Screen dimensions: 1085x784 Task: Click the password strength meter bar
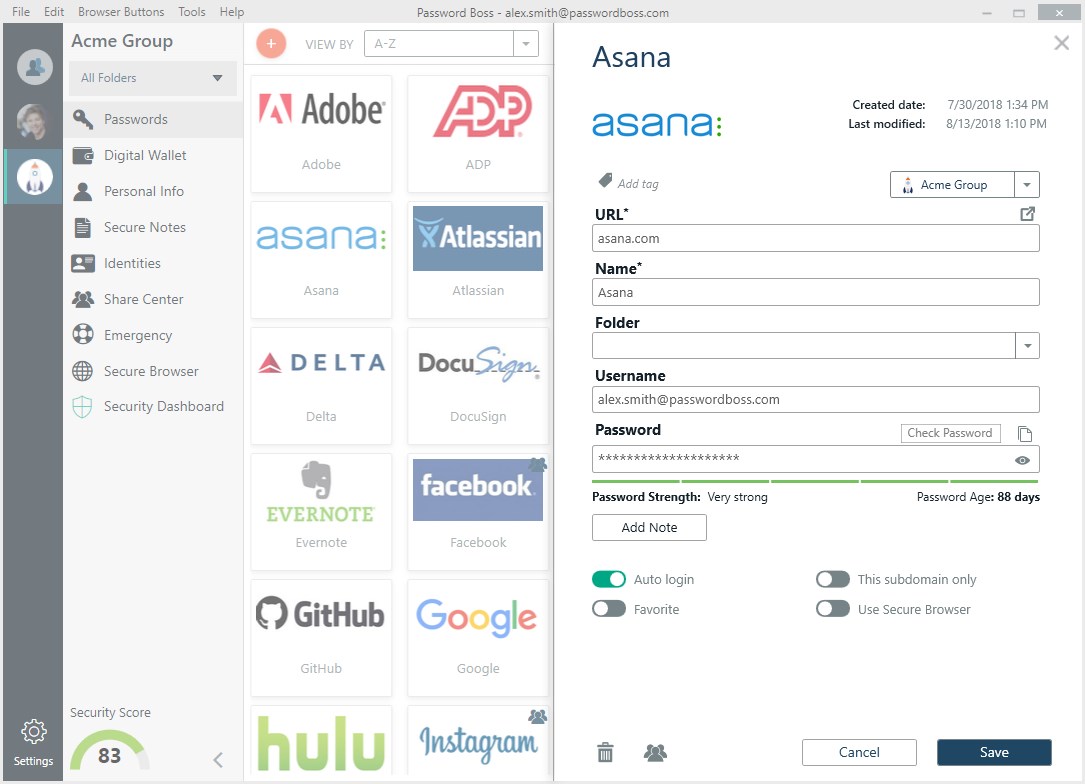tap(815, 481)
